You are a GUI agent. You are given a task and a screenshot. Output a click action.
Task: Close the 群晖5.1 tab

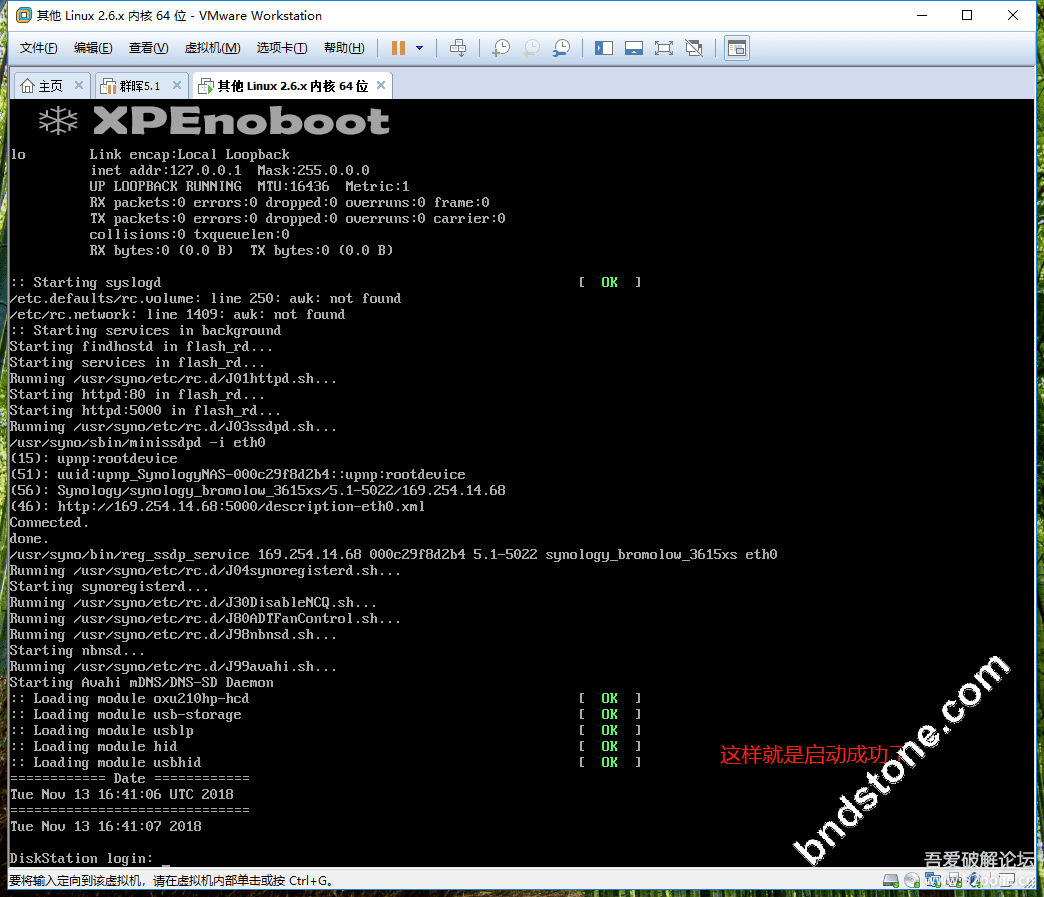[176, 85]
